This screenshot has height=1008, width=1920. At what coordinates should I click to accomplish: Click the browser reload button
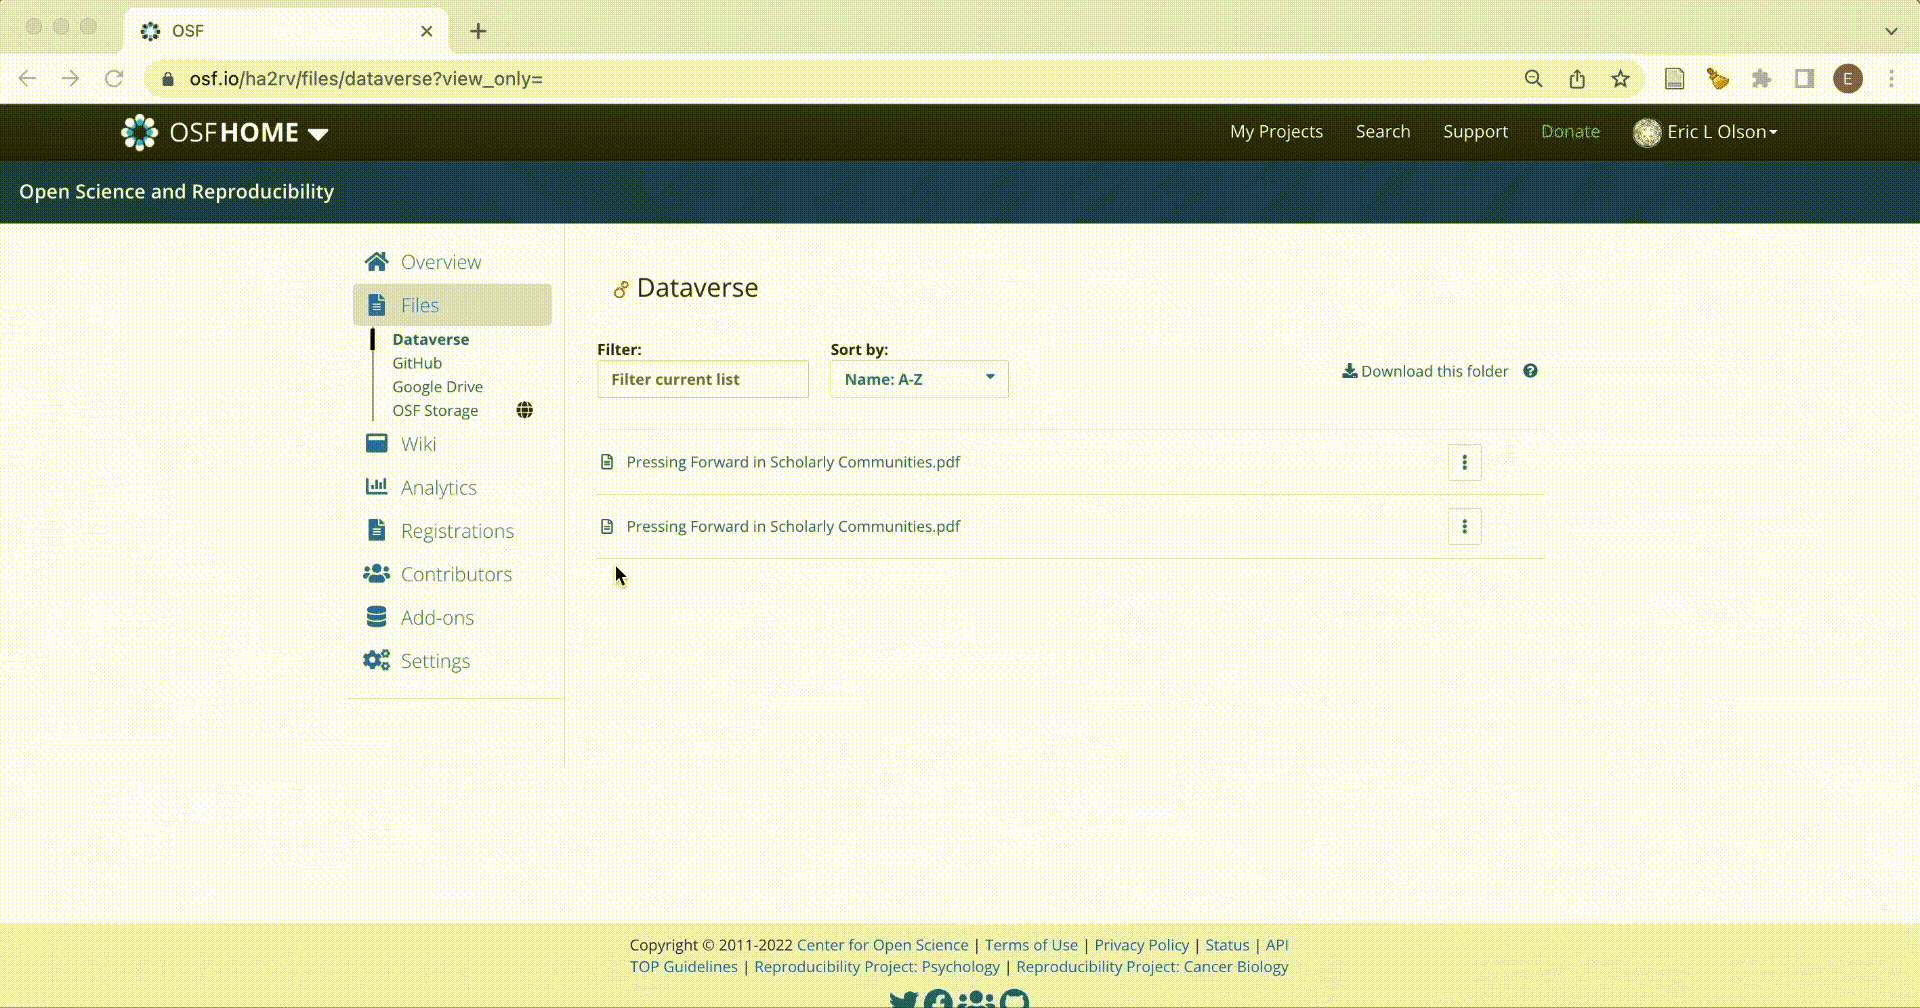[x=114, y=79]
